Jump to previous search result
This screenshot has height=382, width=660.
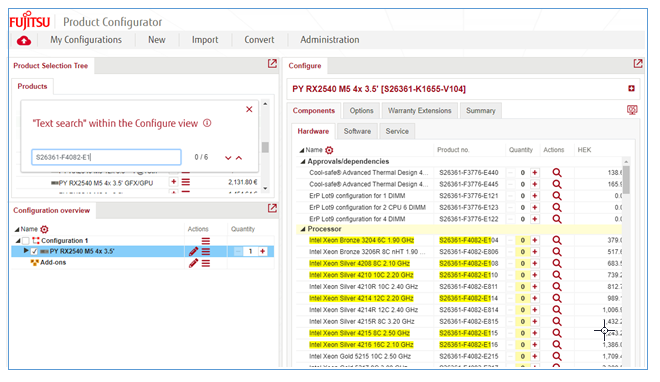239,158
